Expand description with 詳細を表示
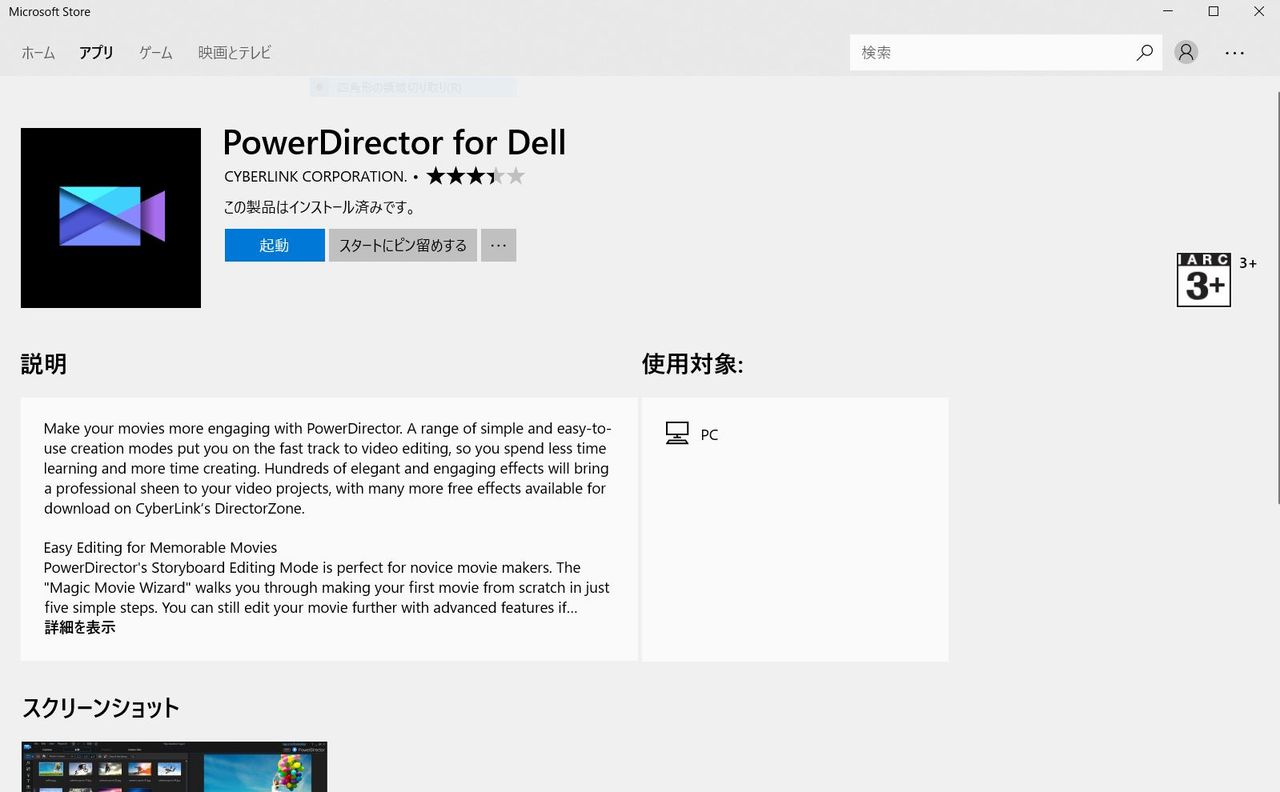Viewport: 1280px width, 792px height. 80,628
